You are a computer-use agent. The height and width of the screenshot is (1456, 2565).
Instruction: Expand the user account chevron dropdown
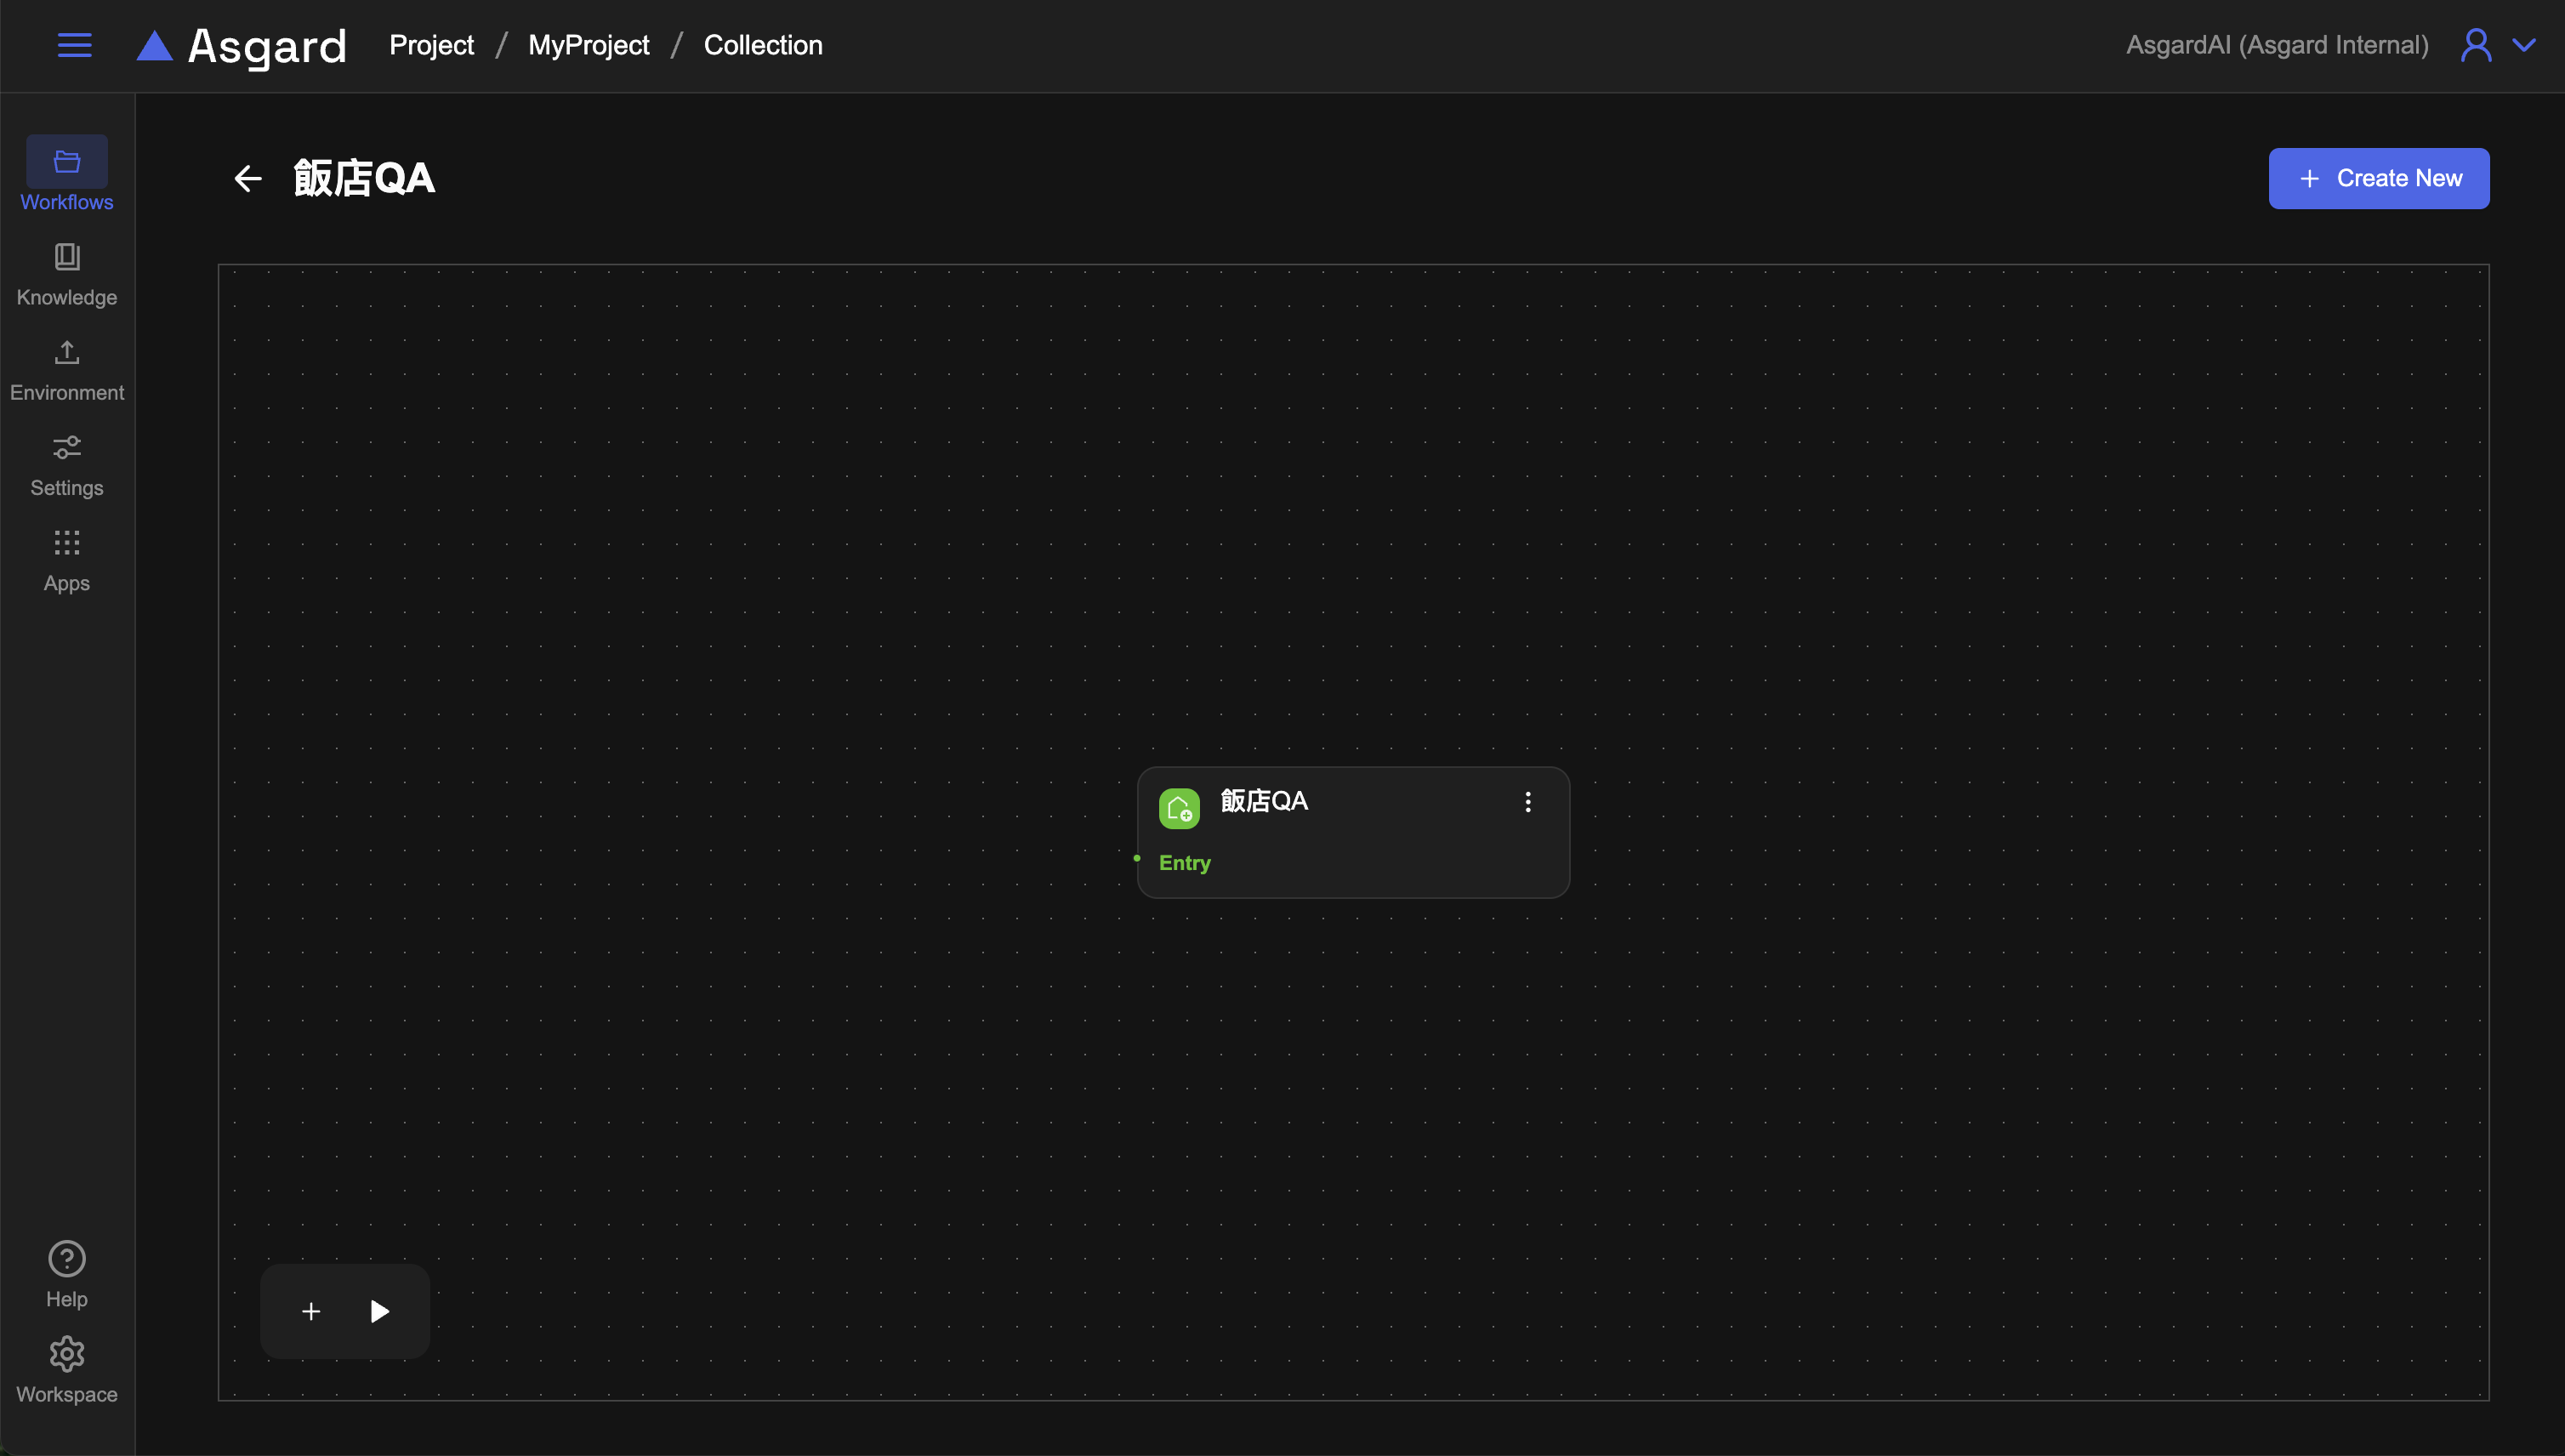point(2524,45)
